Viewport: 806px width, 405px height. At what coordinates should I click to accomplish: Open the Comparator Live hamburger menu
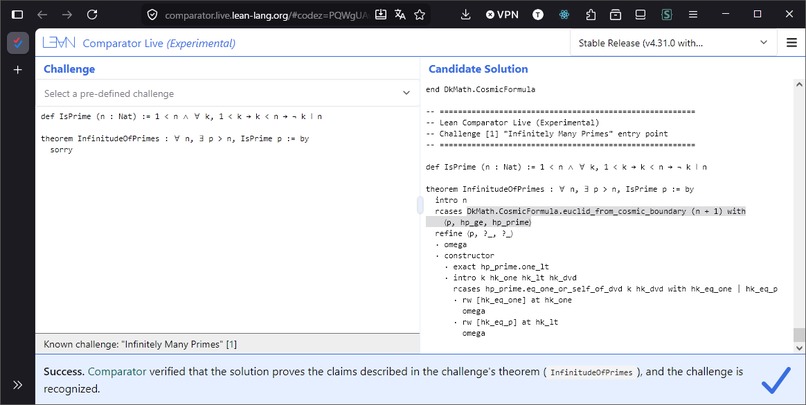792,43
